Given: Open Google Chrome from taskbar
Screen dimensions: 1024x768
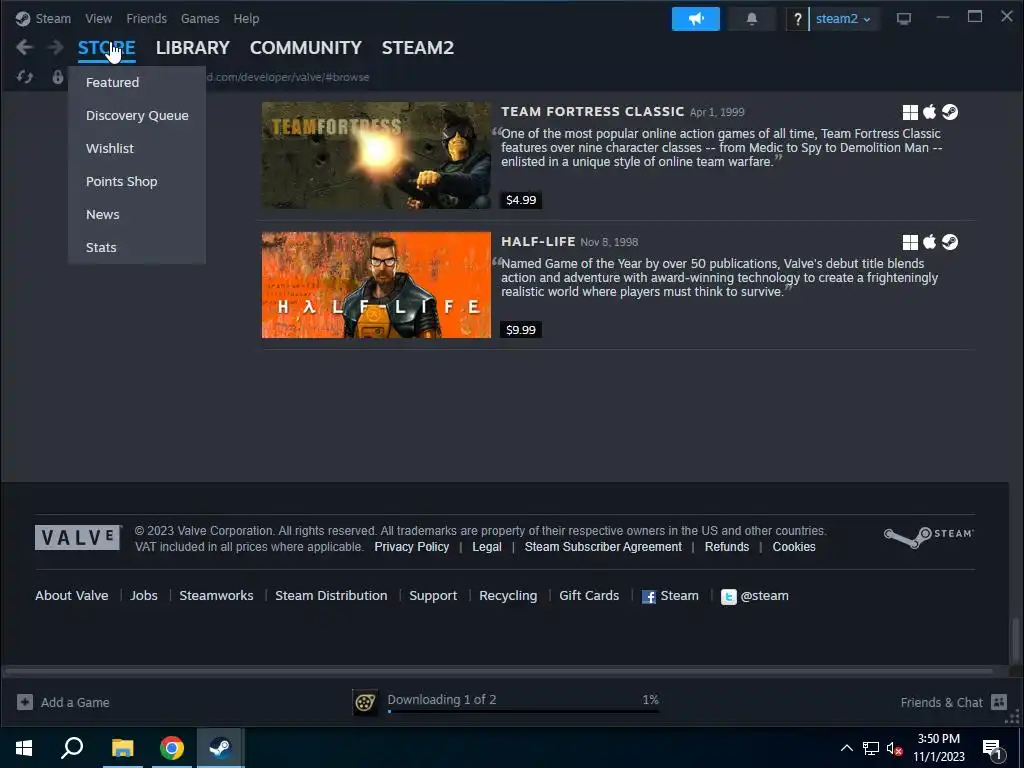Looking at the screenshot, I should click(x=172, y=748).
